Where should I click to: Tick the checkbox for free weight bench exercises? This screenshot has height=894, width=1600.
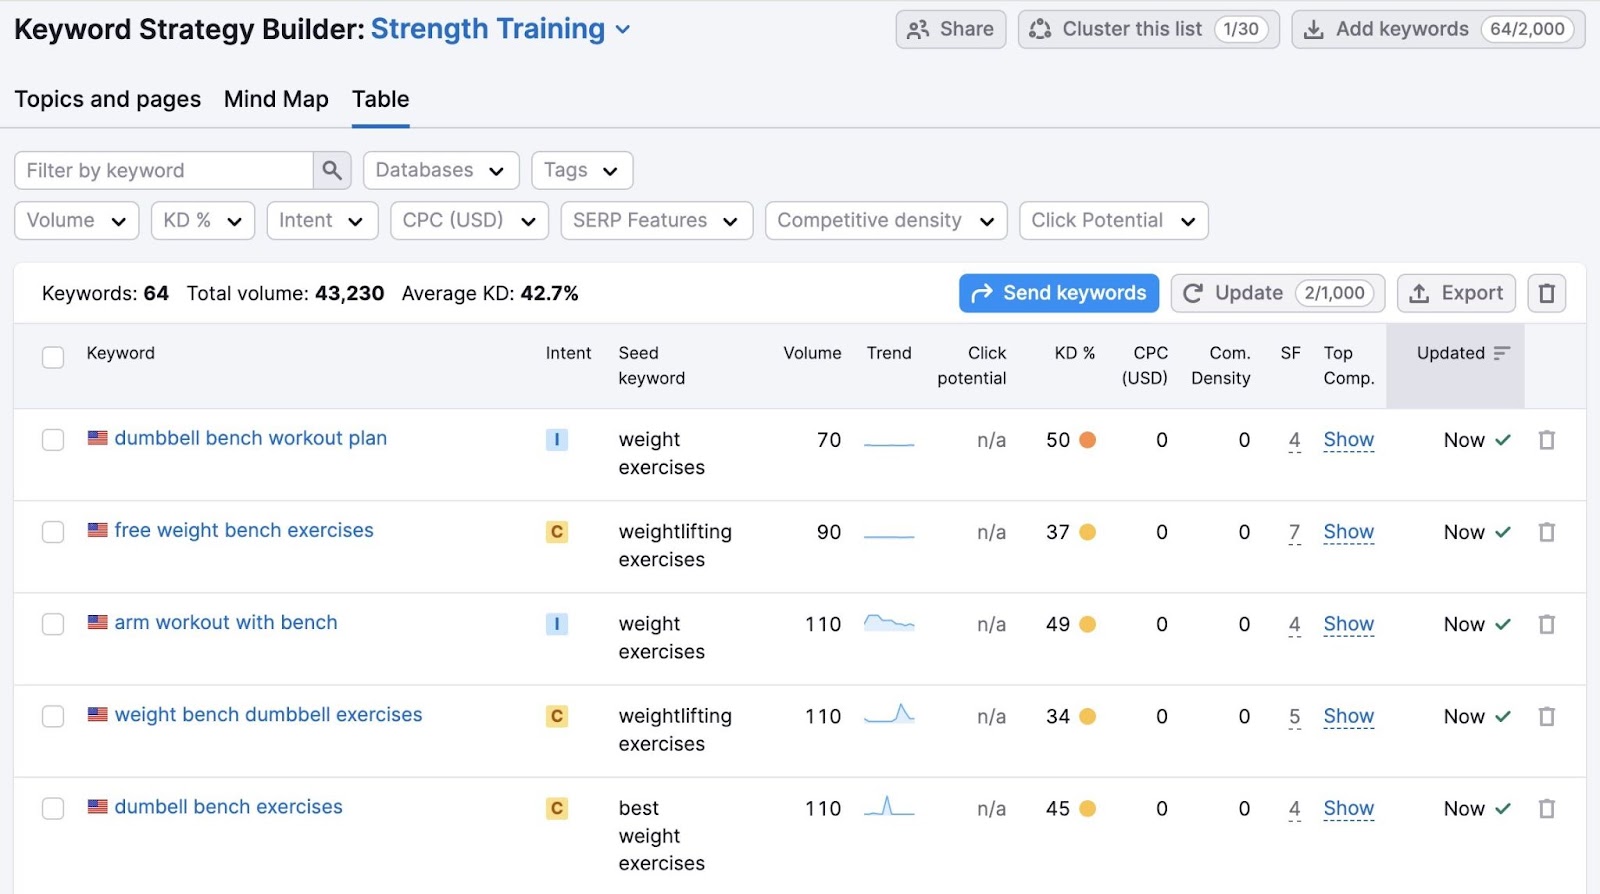coord(53,532)
